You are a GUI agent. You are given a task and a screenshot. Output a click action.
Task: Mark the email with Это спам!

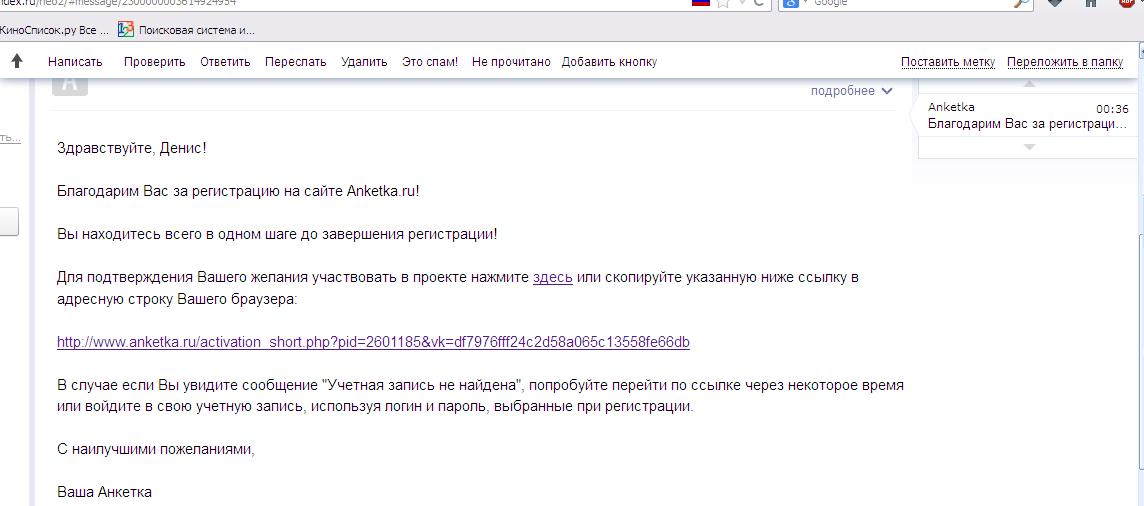point(430,62)
